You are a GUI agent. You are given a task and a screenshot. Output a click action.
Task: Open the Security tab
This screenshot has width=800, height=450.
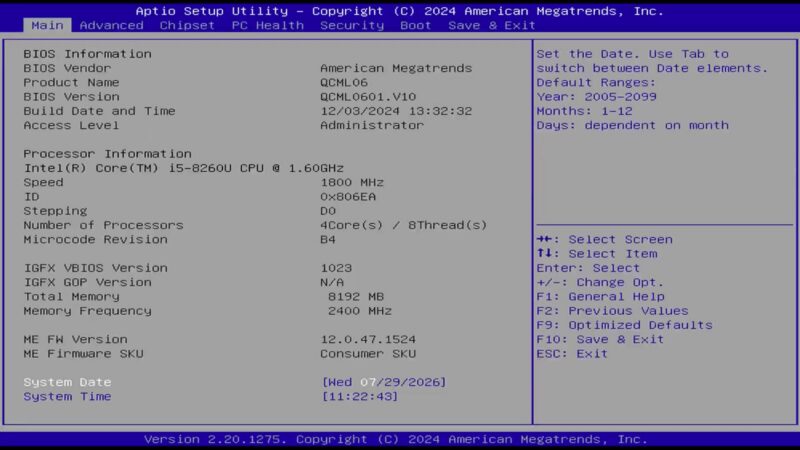(x=352, y=26)
